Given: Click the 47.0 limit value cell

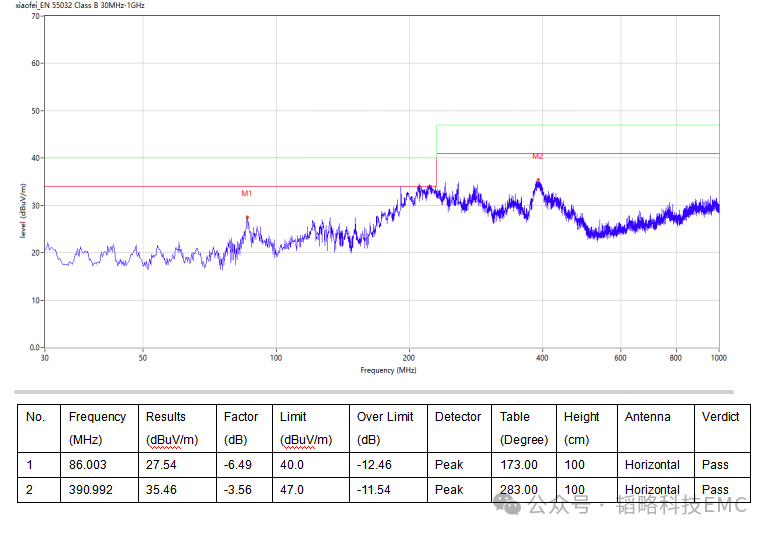Looking at the screenshot, I should (292, 490).
